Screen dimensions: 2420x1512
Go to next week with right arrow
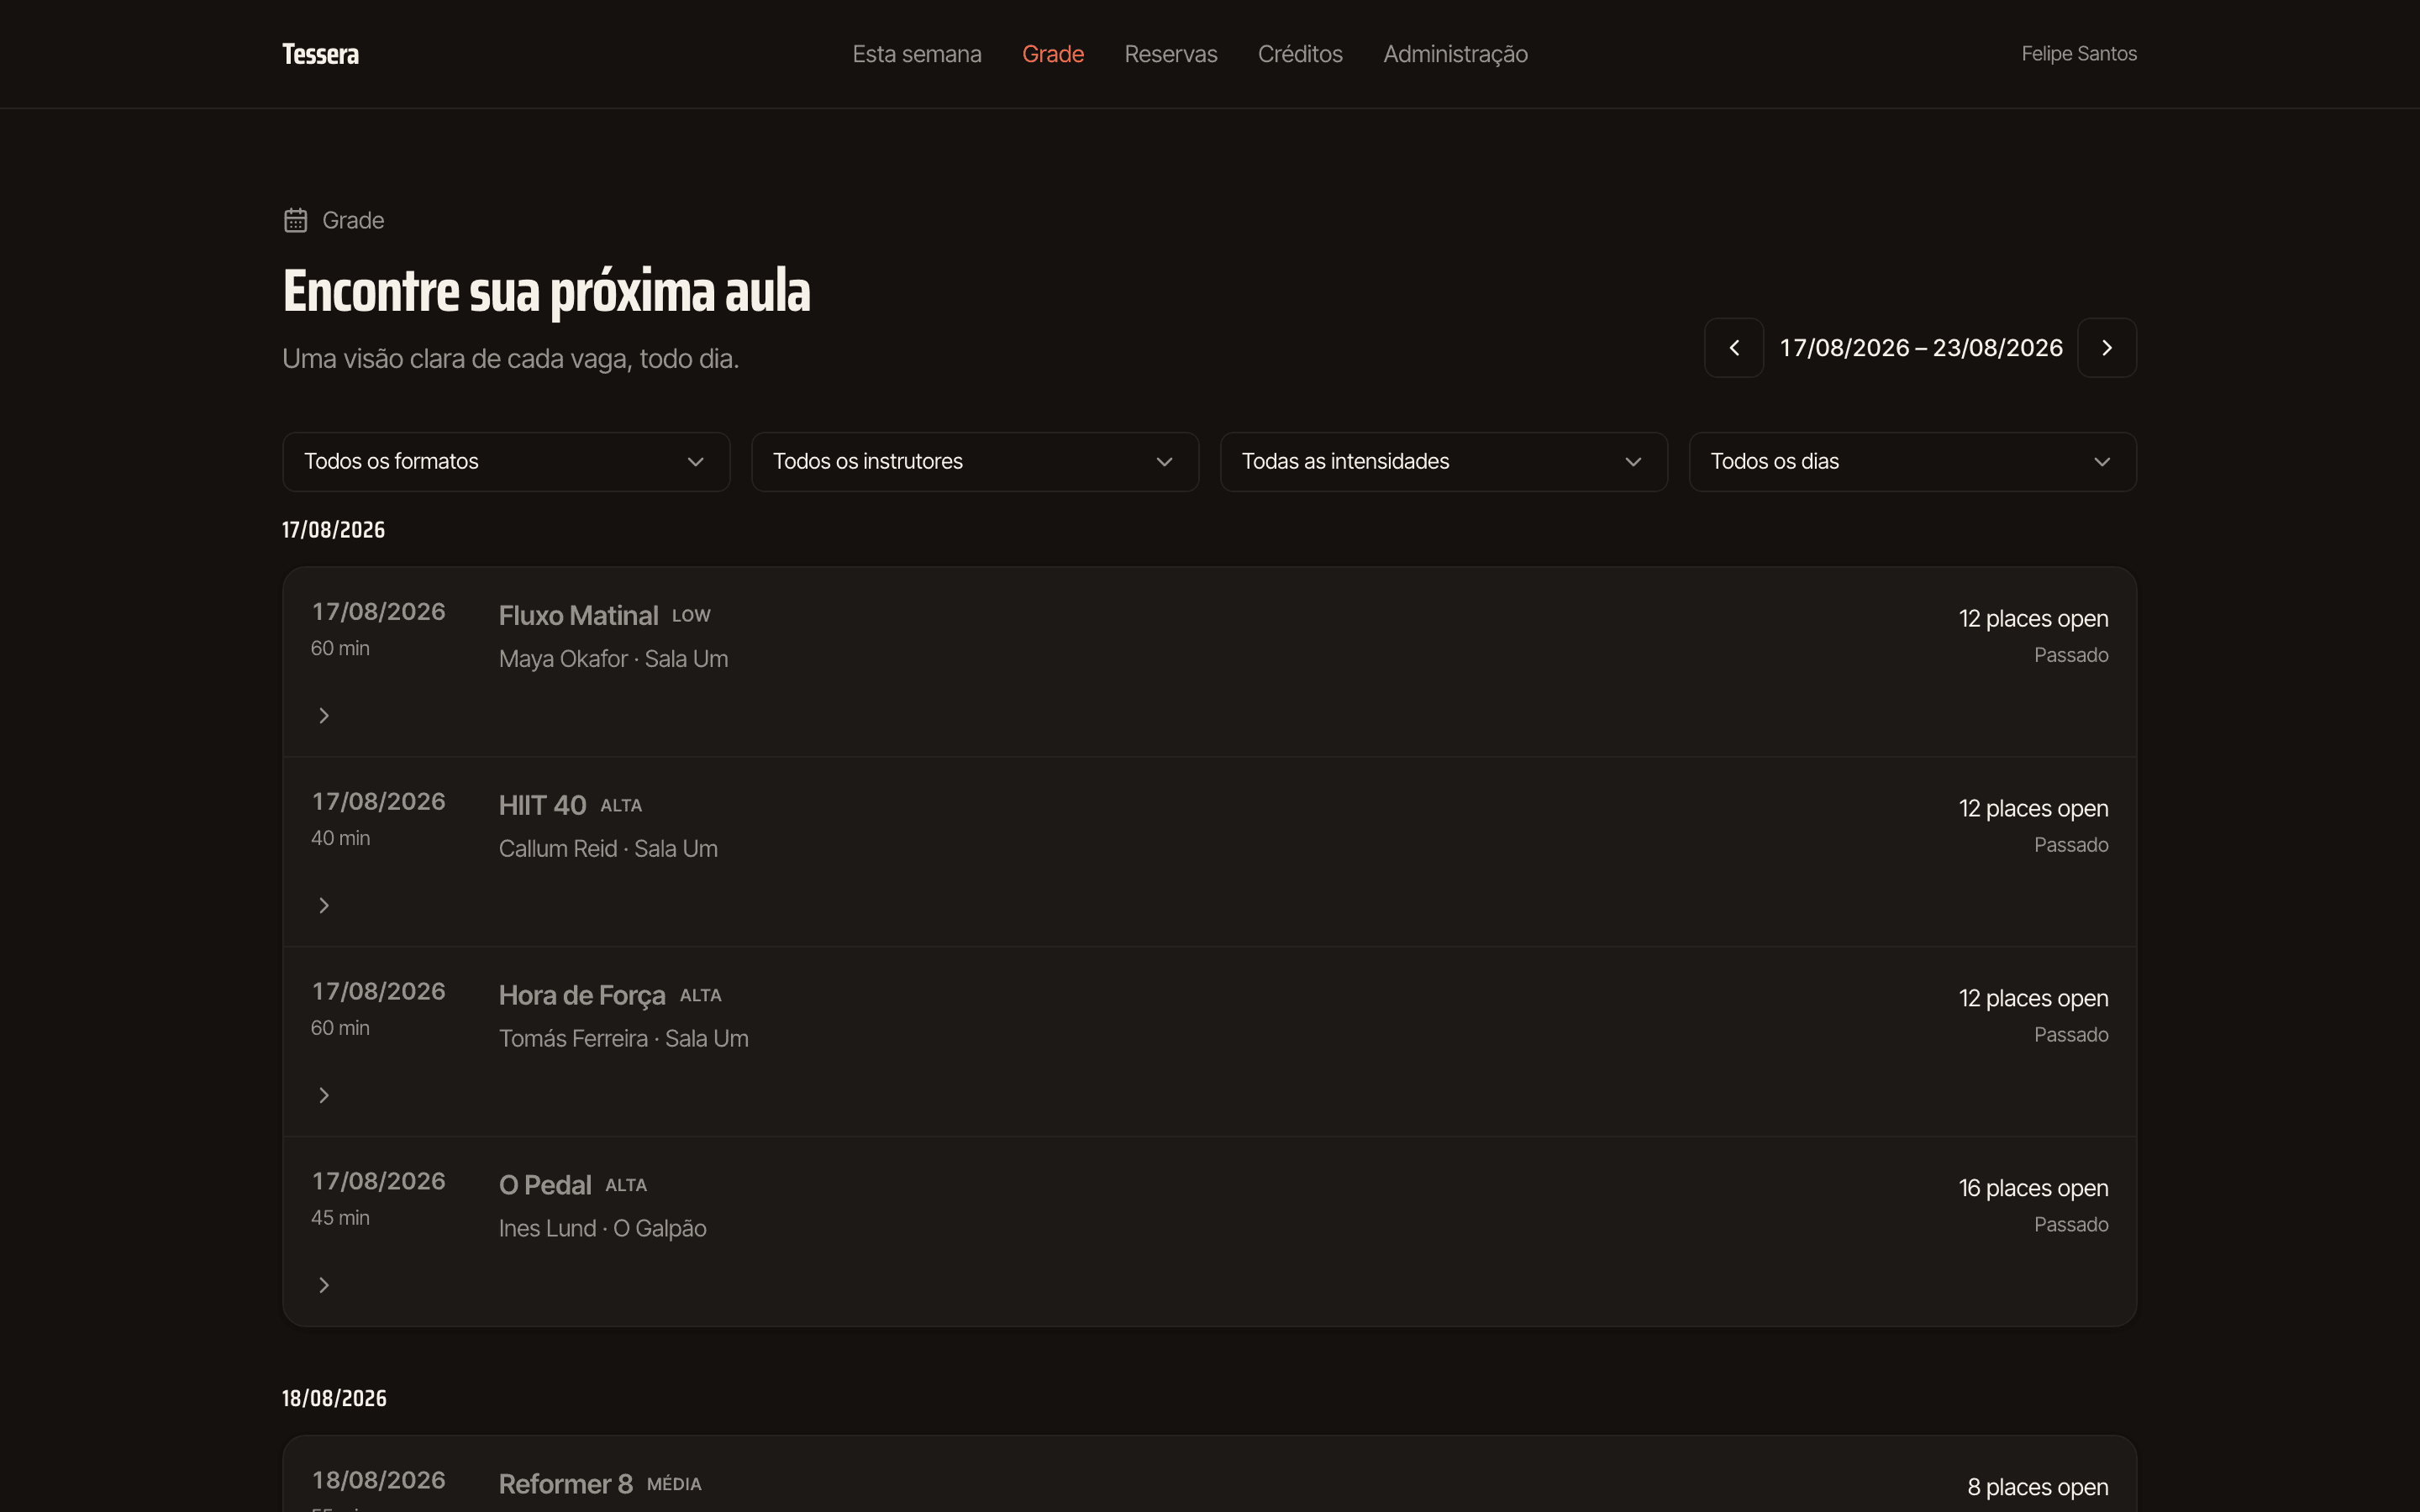click(2106, 348)
